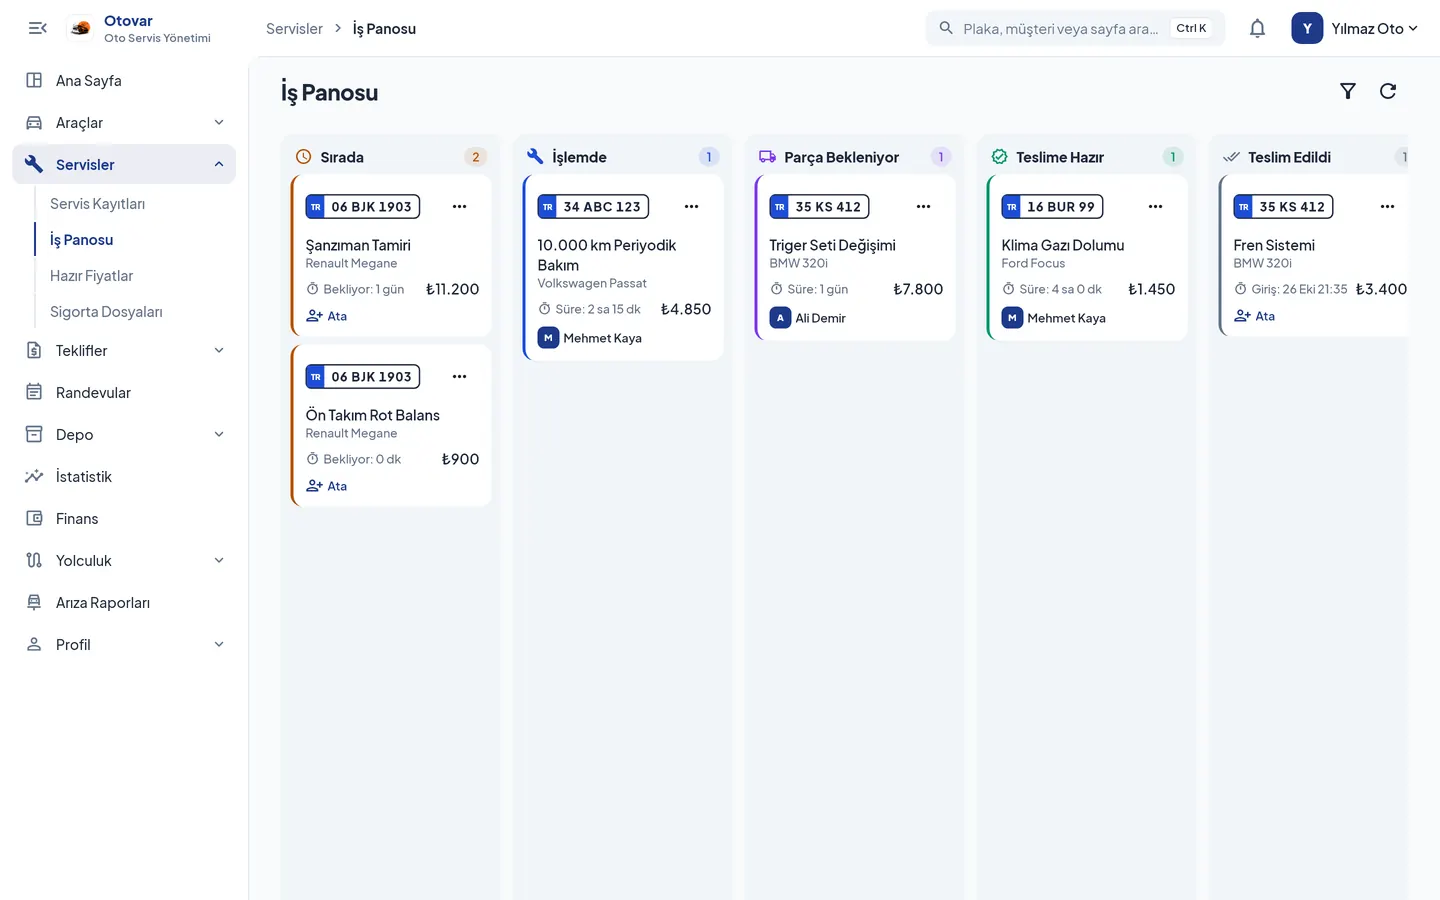The width and height of the screenshot is (1440, 900).
Task: Open the notifications bell
Action: pyautogui.click(x=1257, y=28)
